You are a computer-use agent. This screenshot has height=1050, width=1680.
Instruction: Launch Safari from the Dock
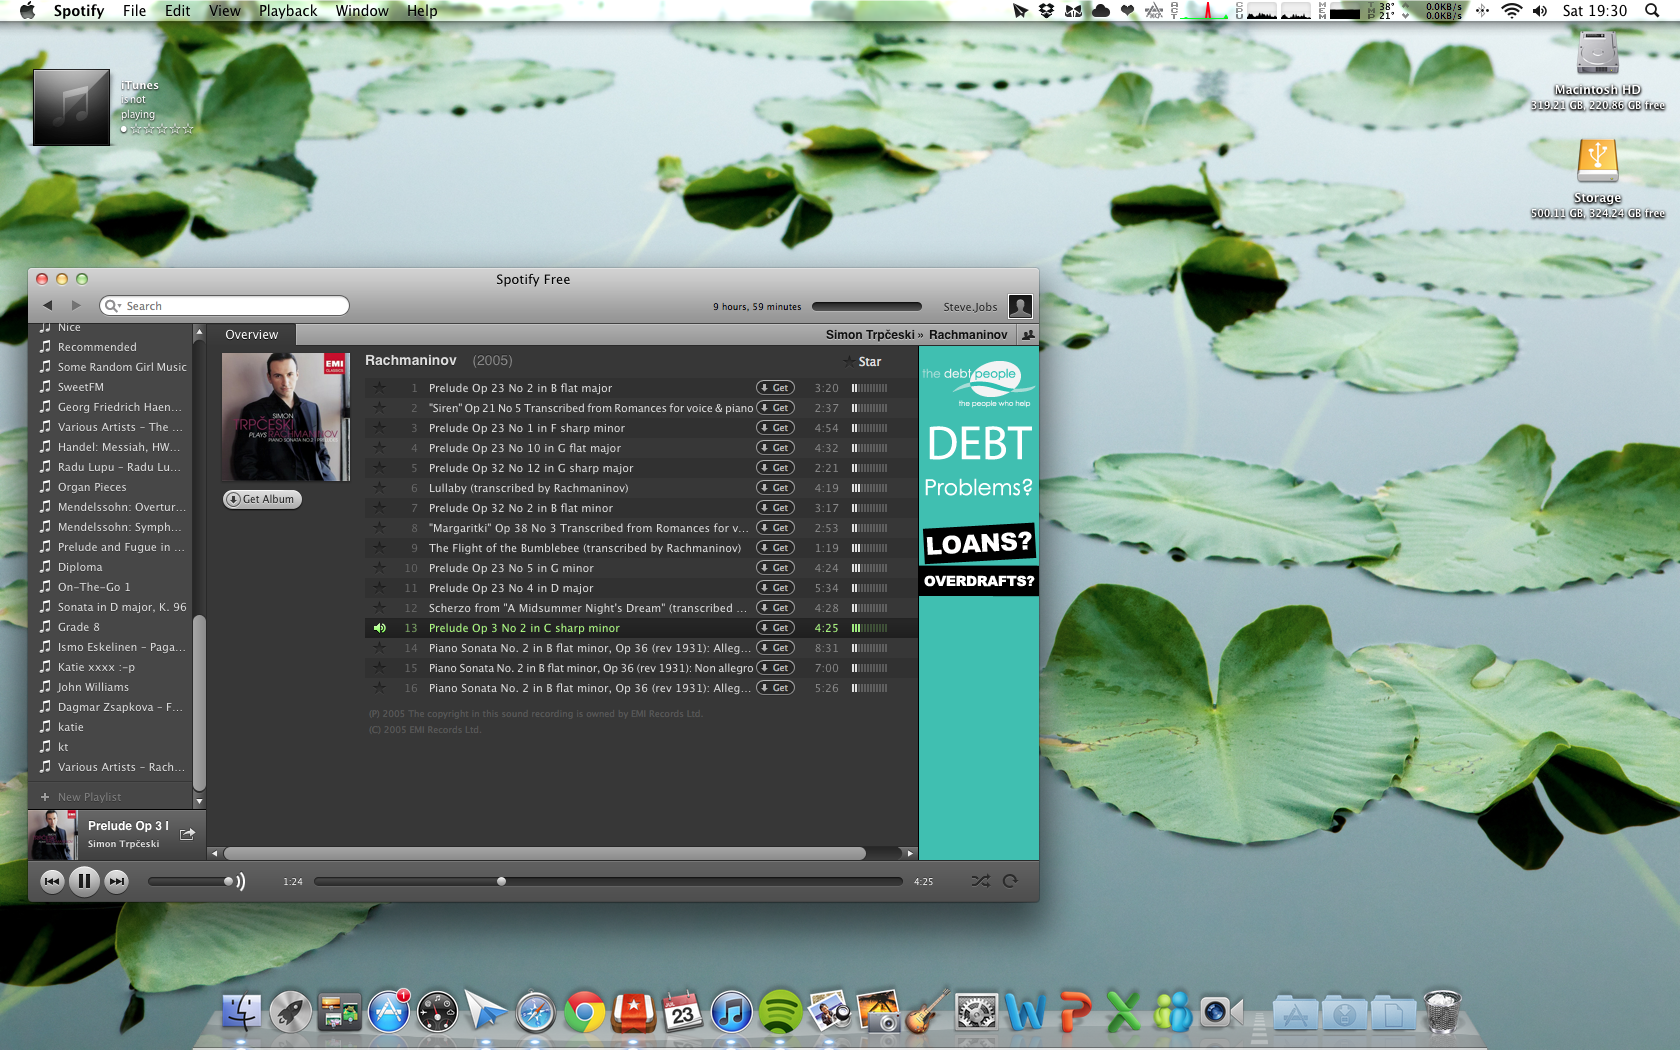point(535,1013)
